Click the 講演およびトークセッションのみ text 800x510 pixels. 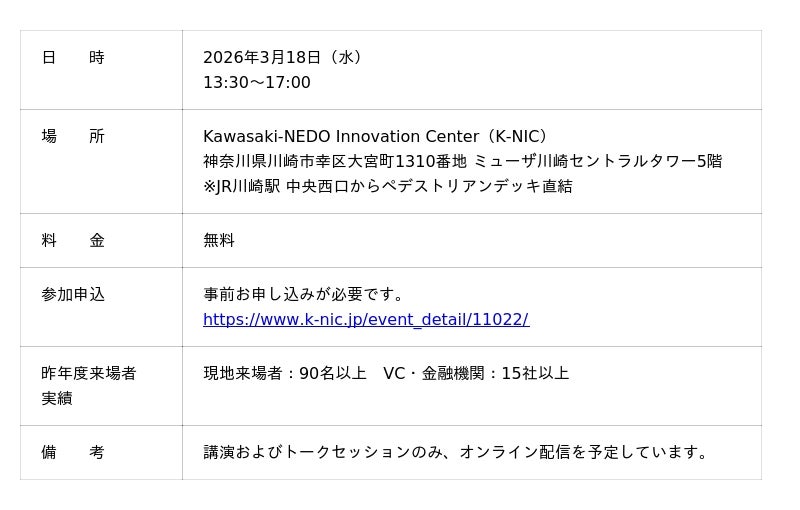[322, 453]
